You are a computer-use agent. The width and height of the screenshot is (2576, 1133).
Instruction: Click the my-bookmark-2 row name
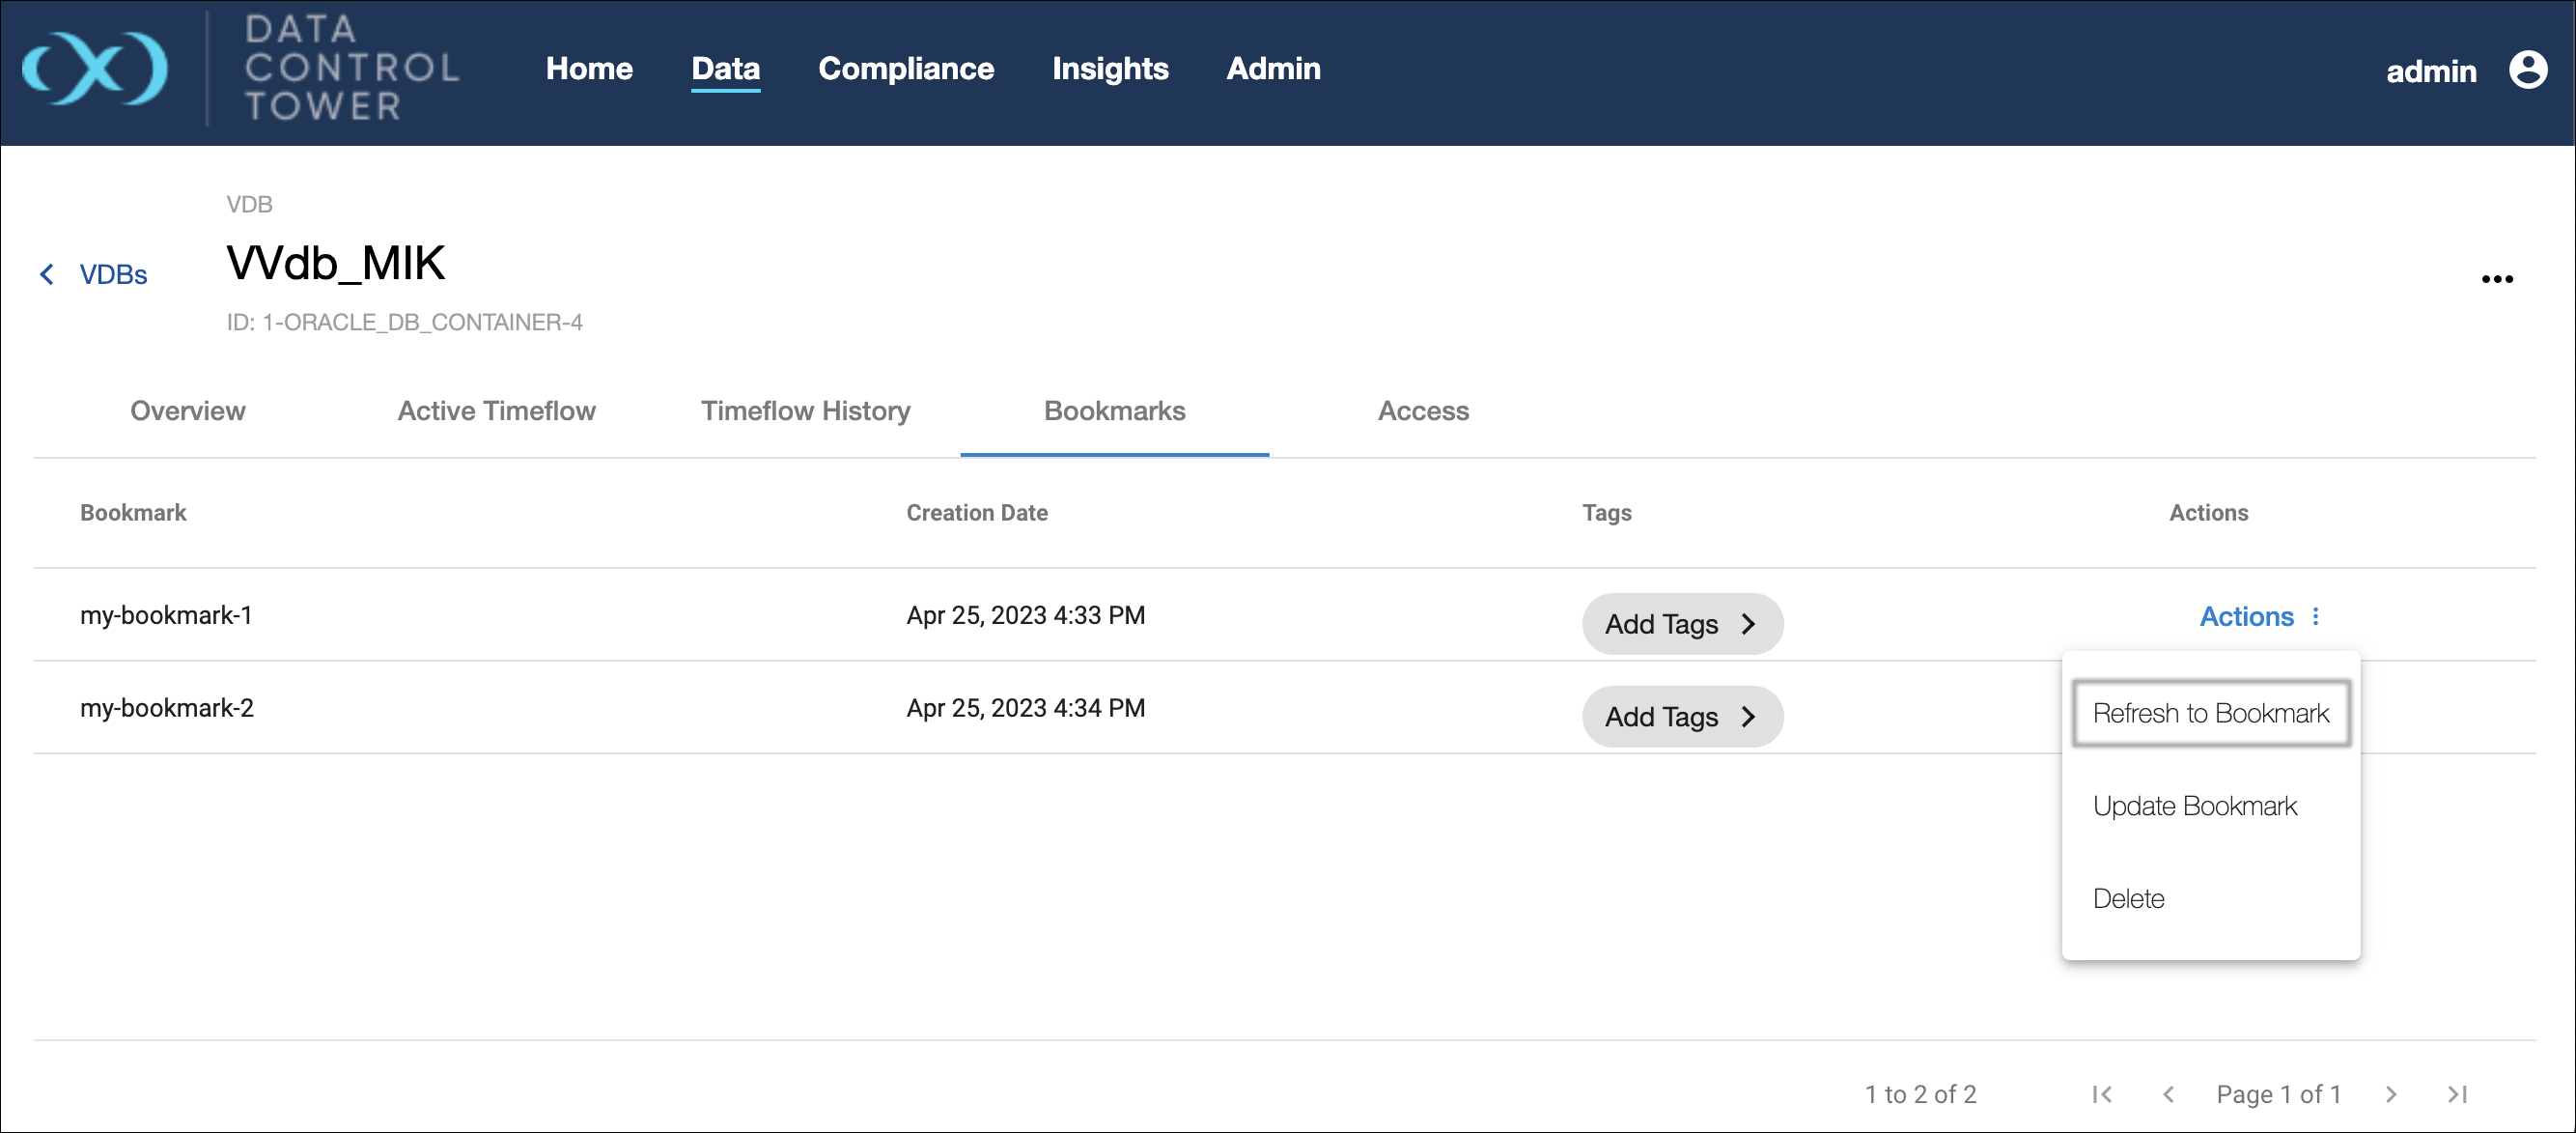pos(167,708)
